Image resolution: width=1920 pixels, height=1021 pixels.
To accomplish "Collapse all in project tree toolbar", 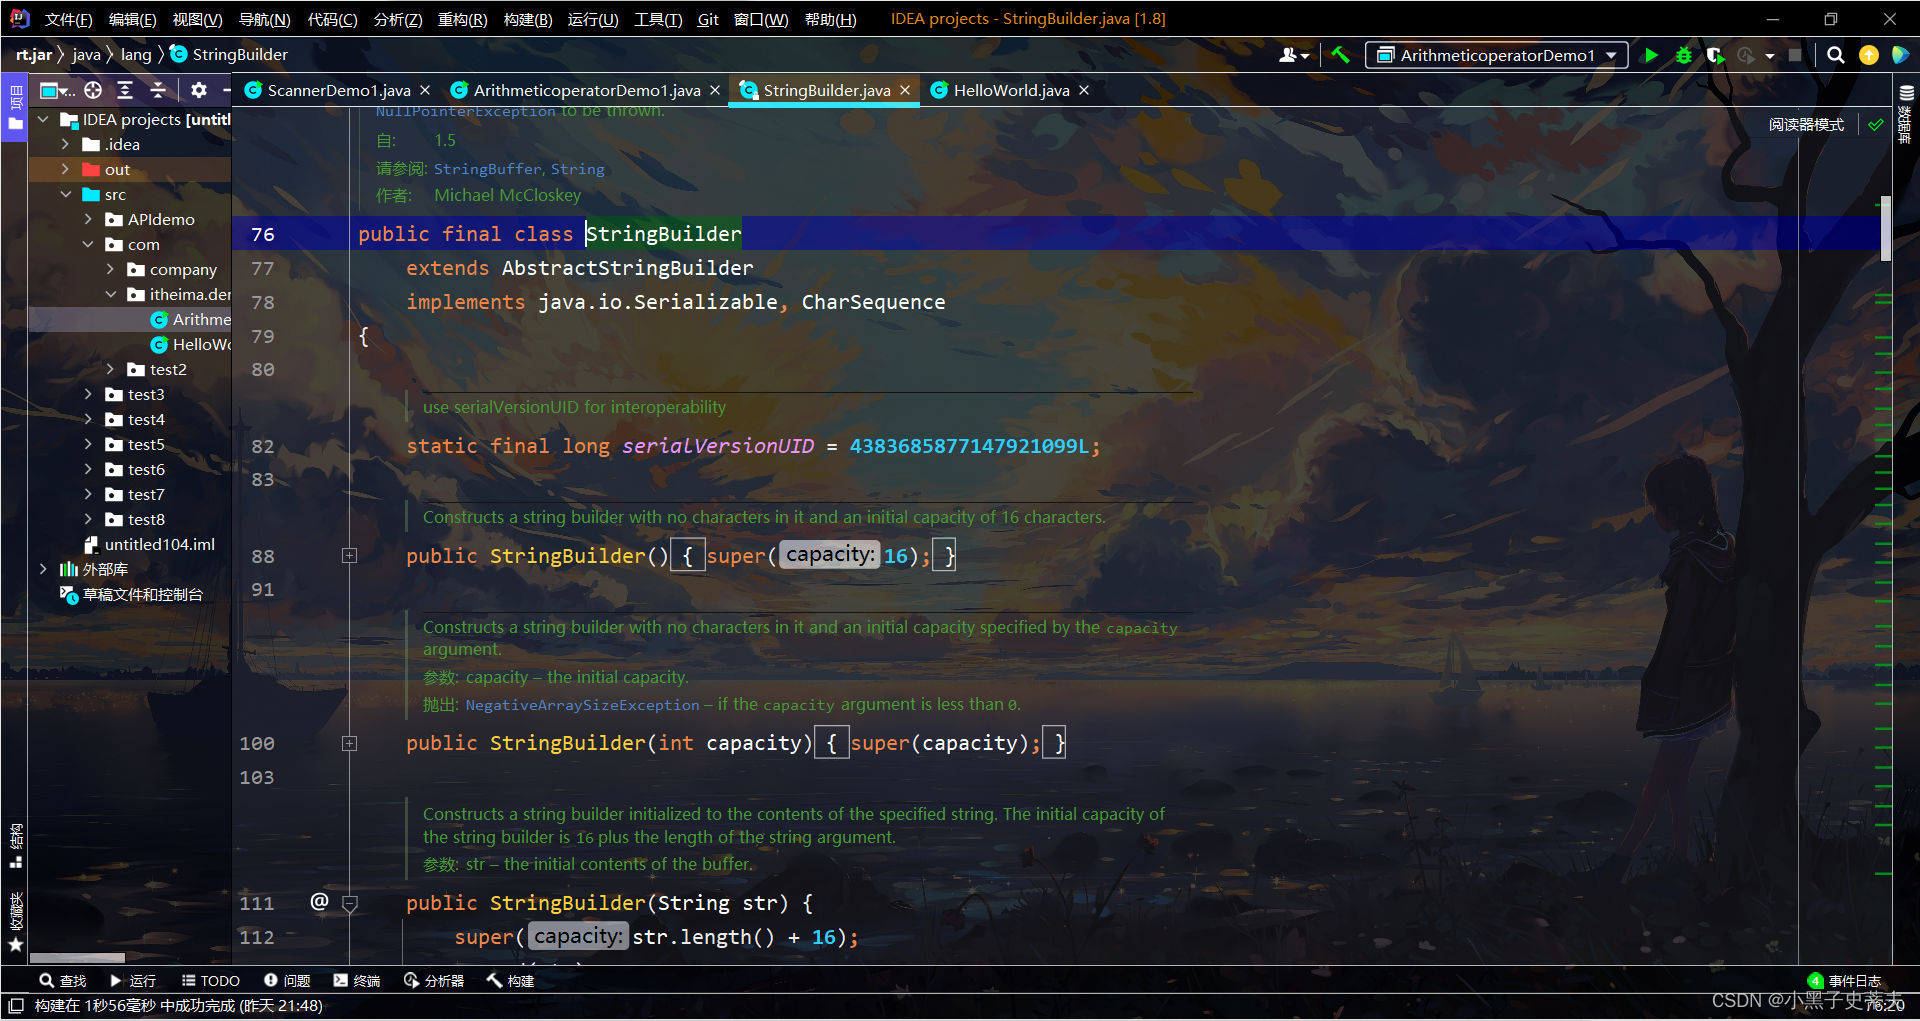I will click(x=158, y=90).
